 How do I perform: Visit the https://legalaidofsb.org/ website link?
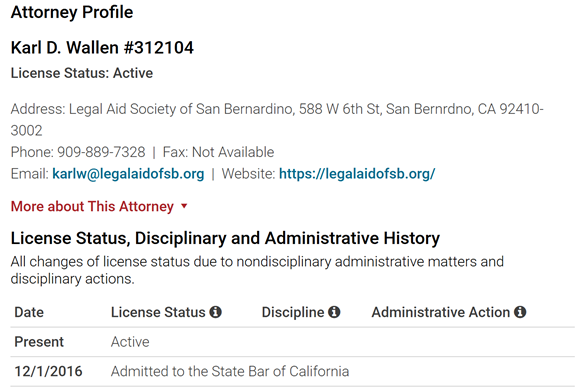[x=357, y=174]
